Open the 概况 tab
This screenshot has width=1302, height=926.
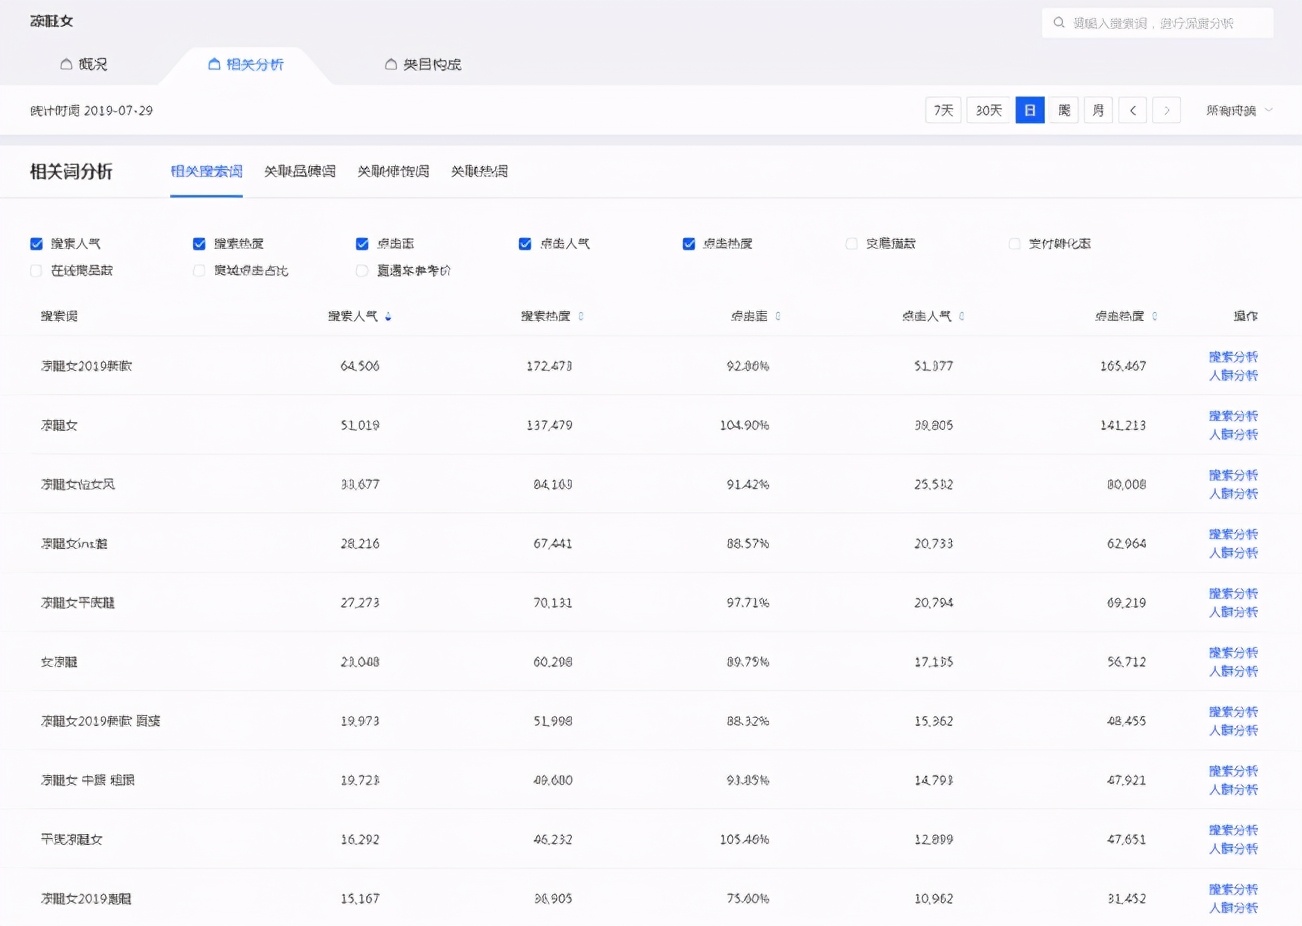click(x=83, y=64)
